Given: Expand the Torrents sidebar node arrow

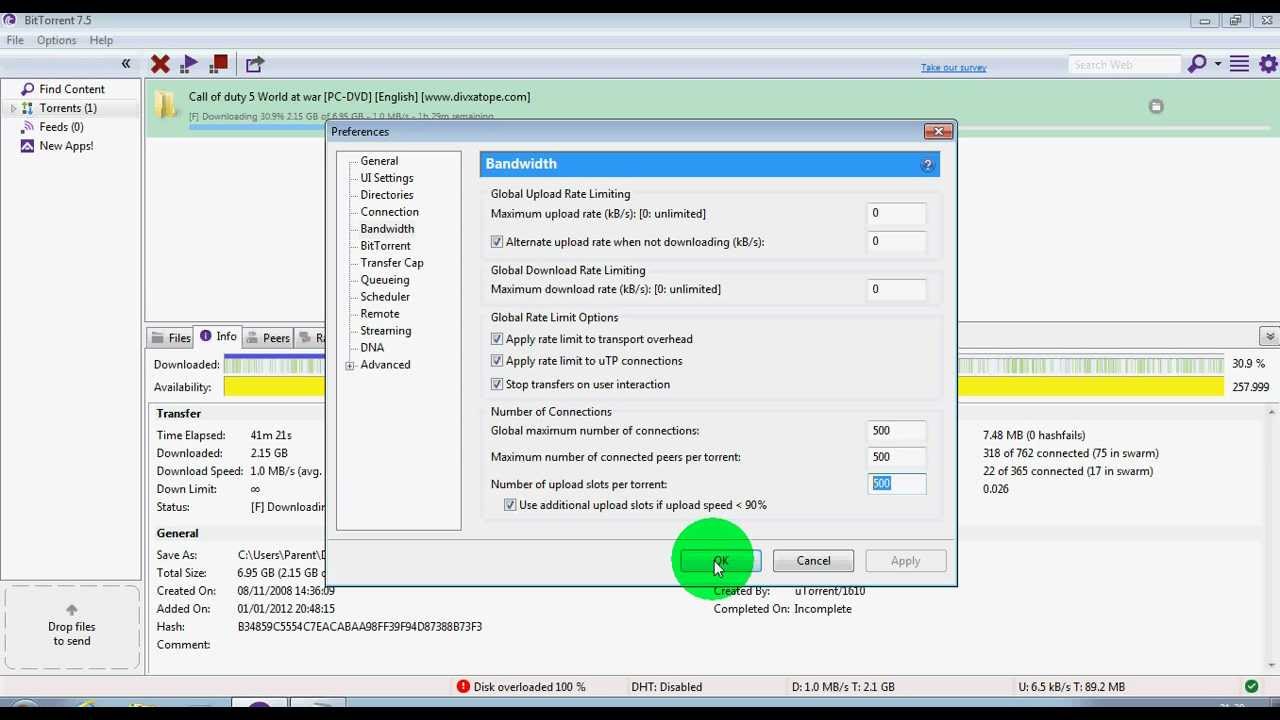Looking at the screenshot, I should (x=13, y=108).
